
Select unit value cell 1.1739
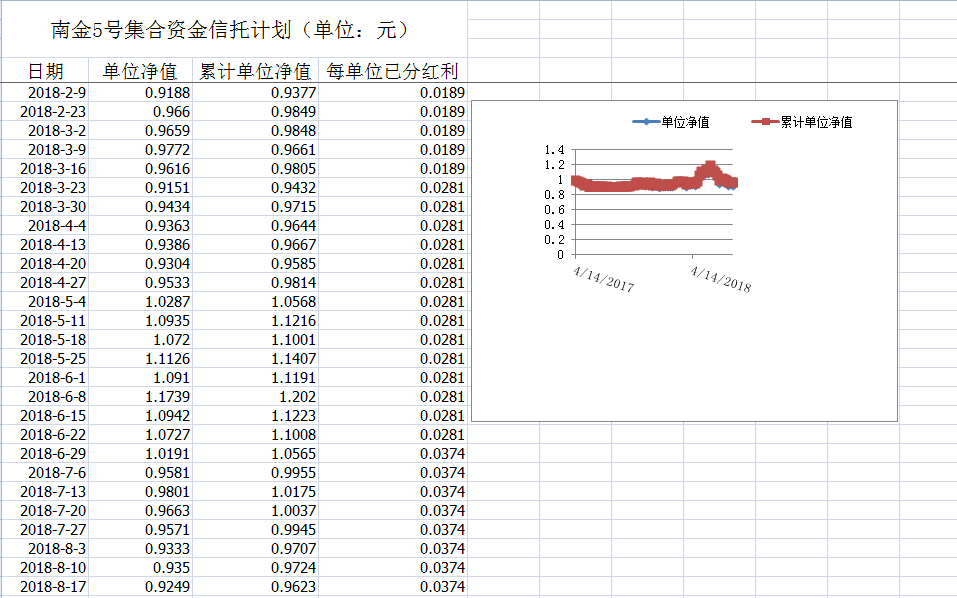[x=140, y=396]
